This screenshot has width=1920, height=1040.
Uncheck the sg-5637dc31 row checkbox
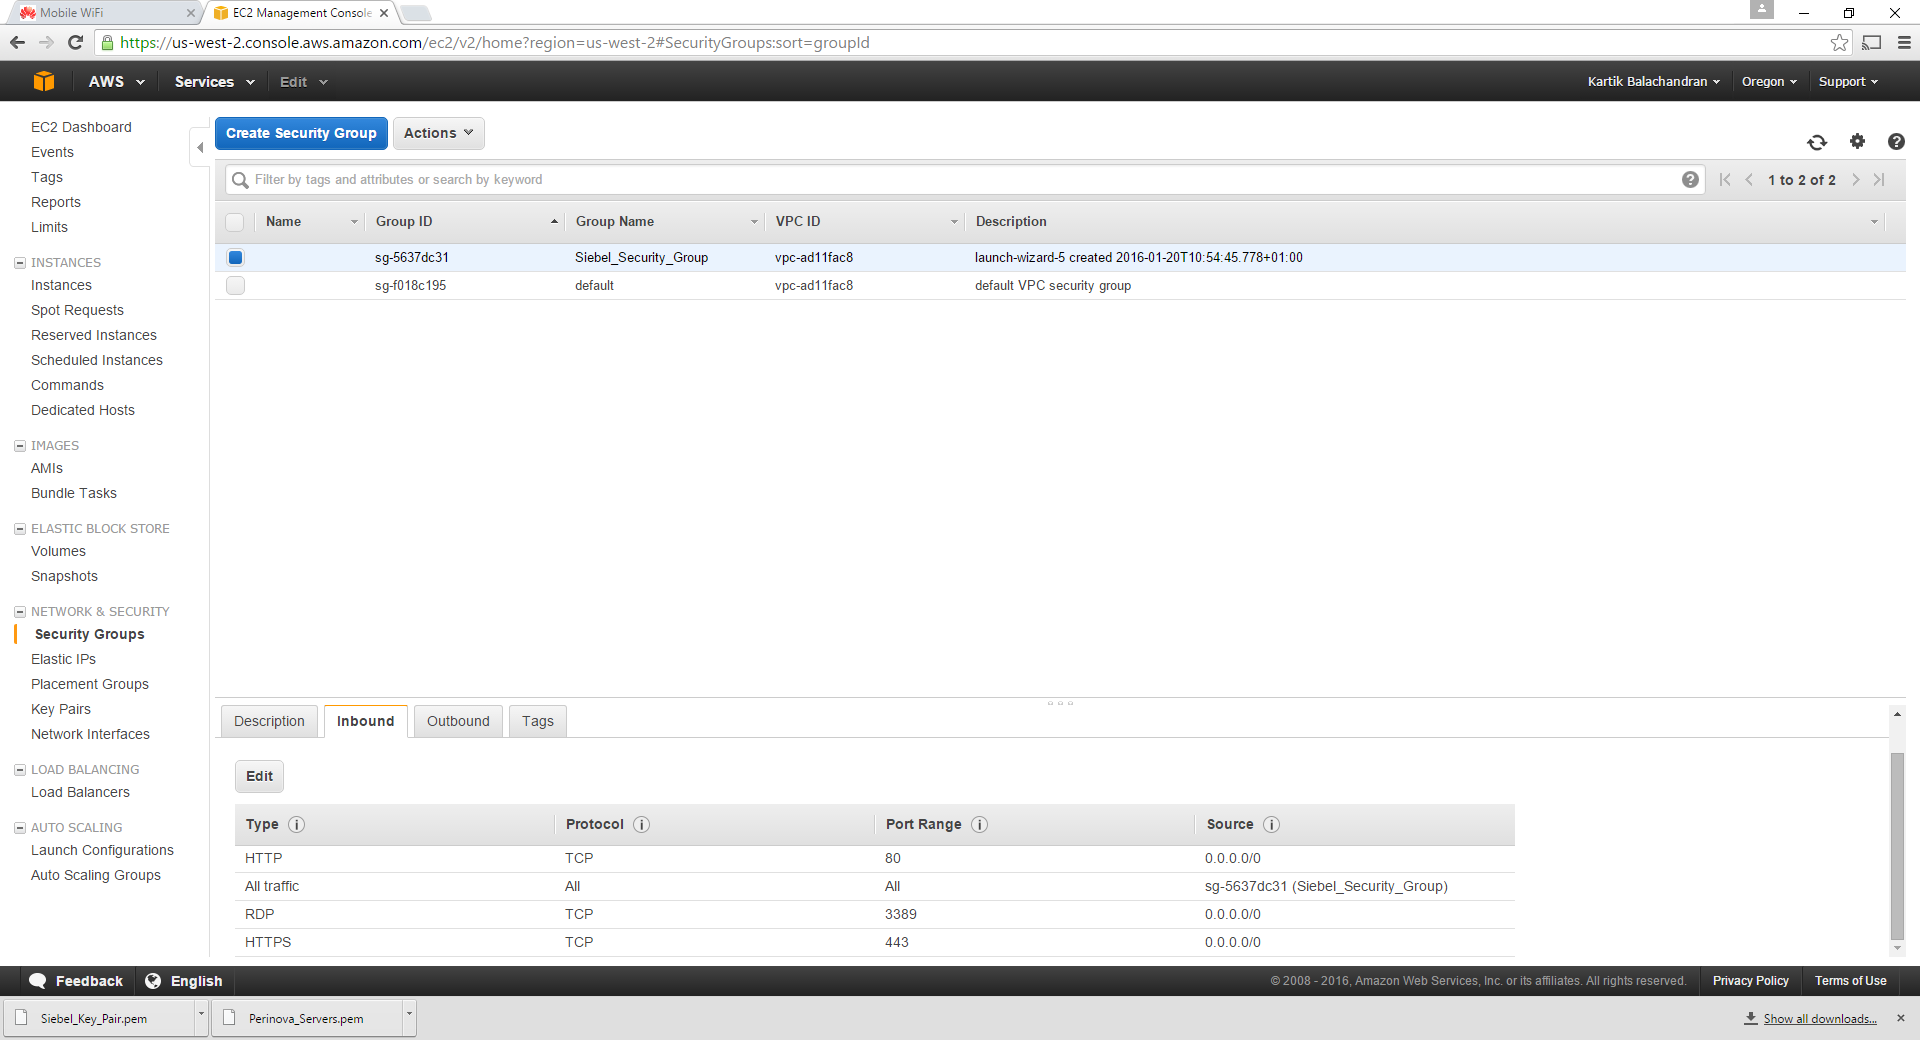pos(235,258)
